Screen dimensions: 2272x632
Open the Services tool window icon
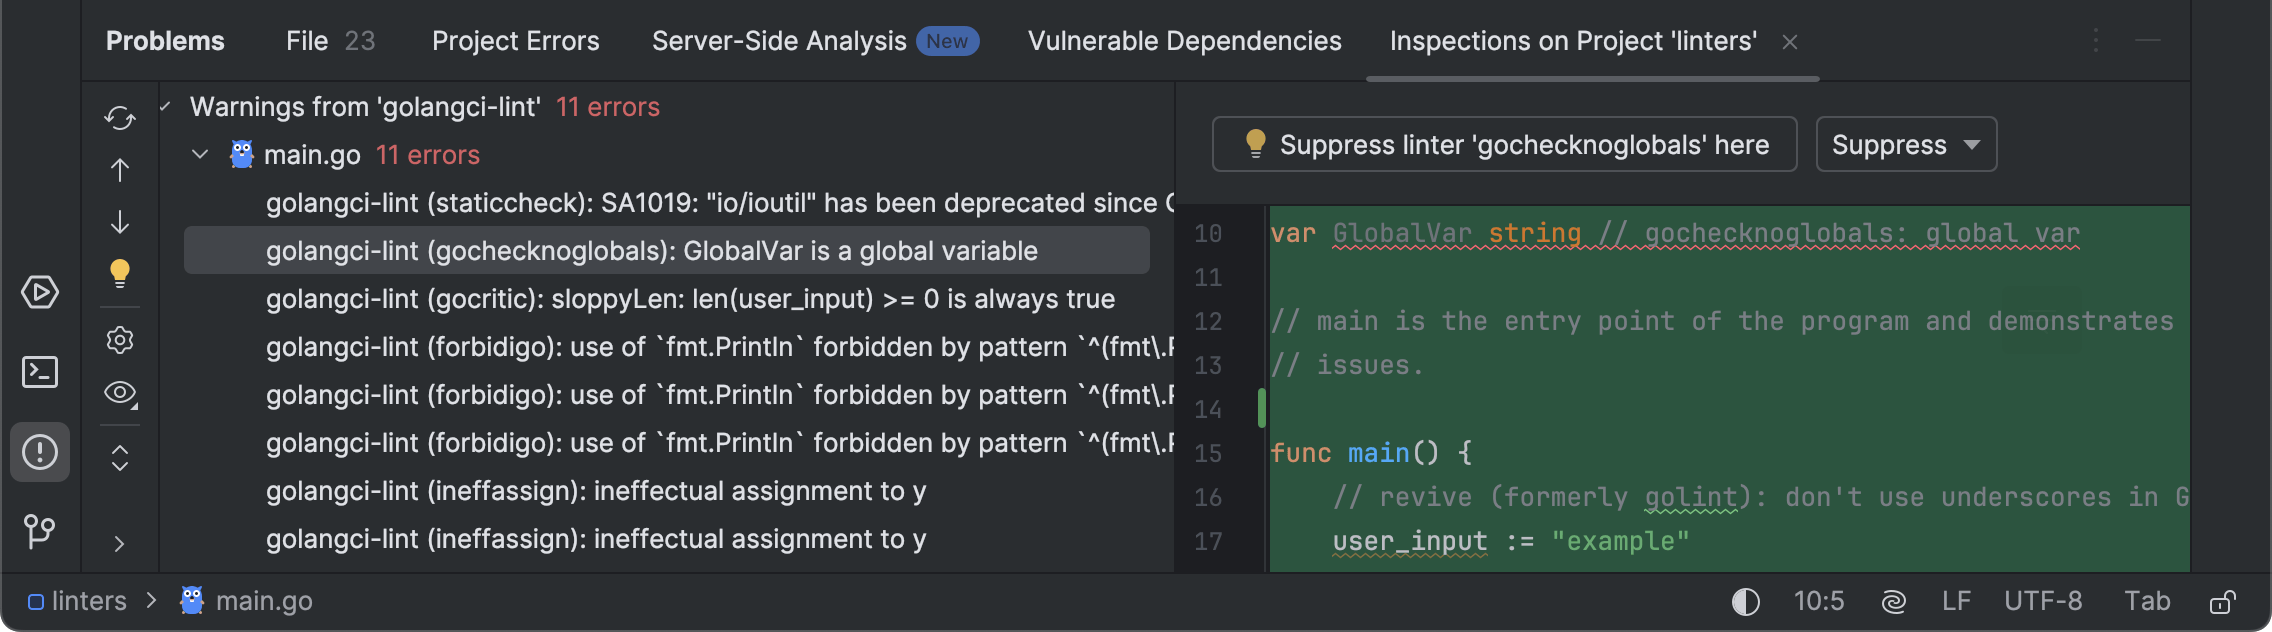[40, 292]
